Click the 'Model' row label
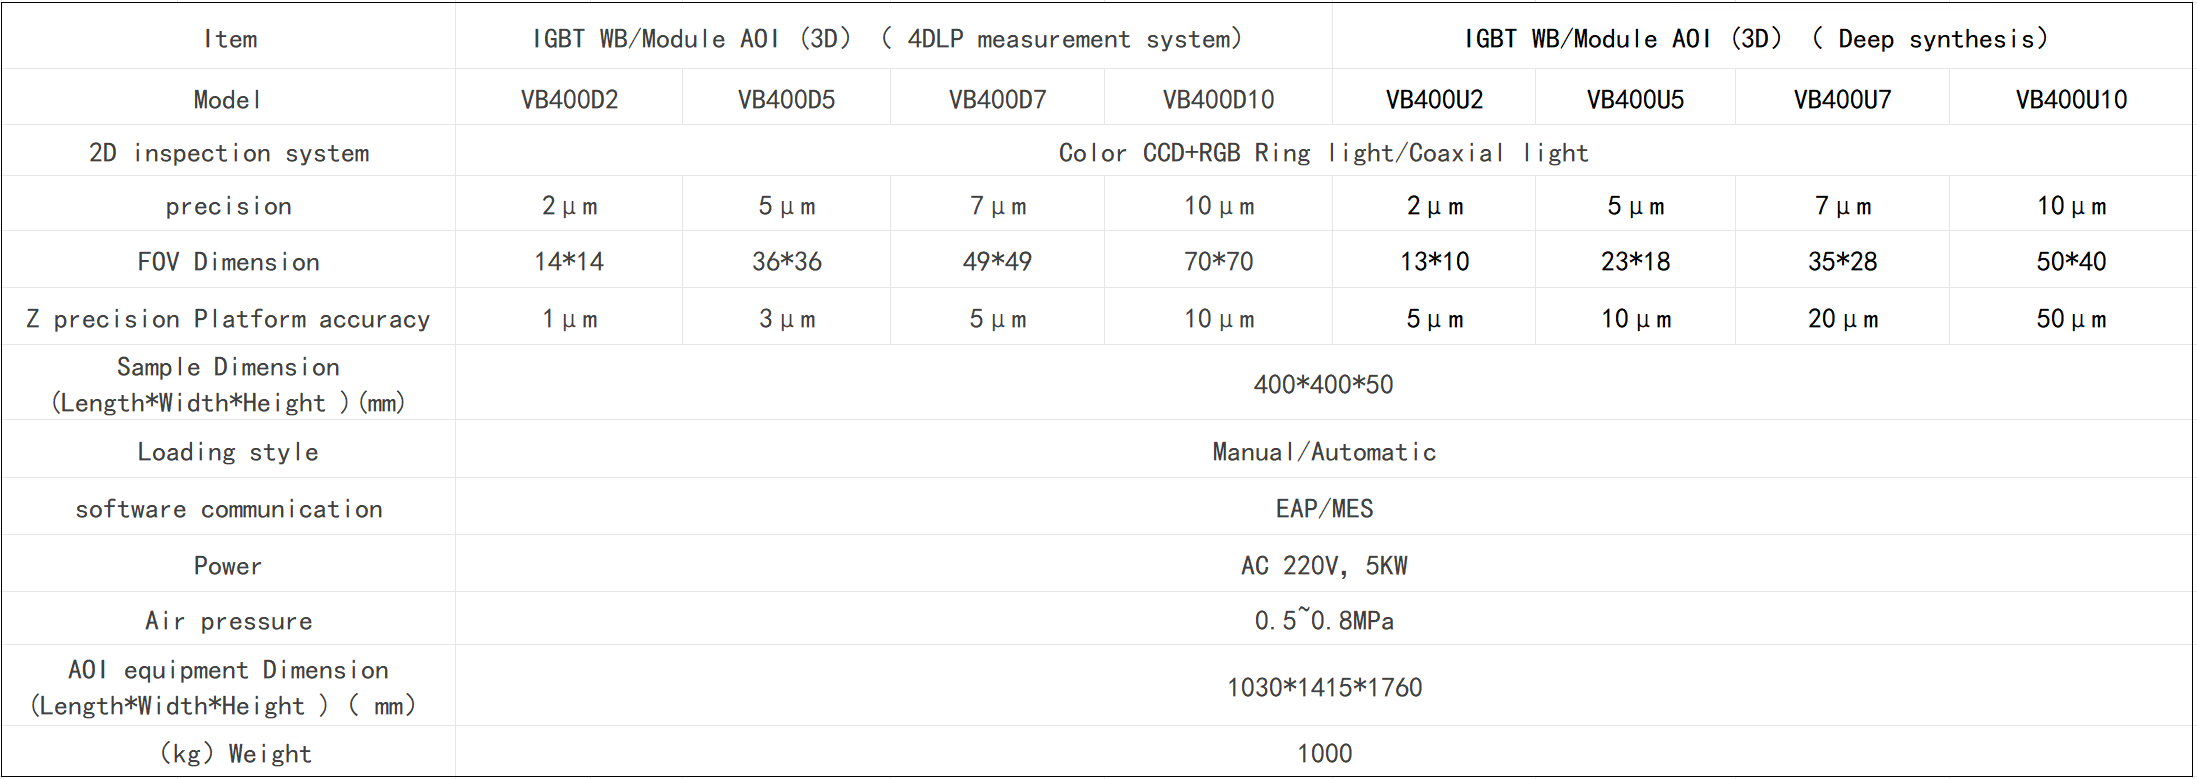Screen dimensions: 2197x779 [x=228, y=100]
